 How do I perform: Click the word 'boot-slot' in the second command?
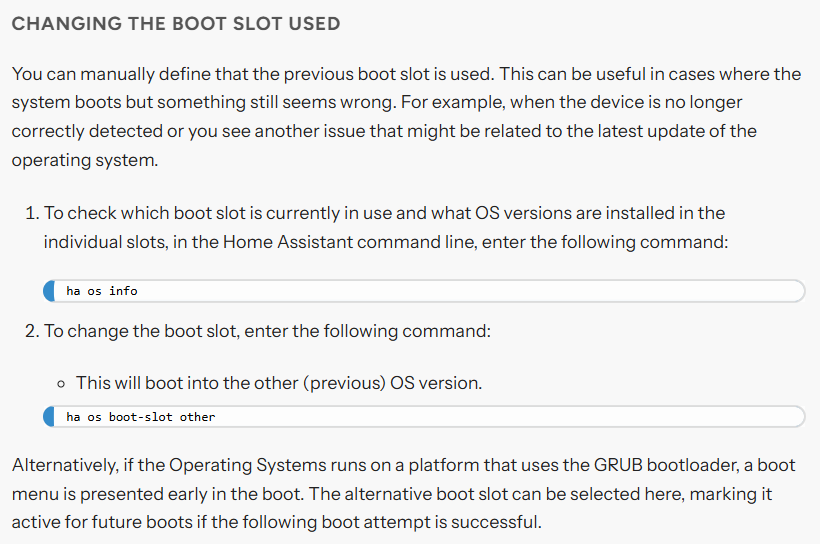coord(140,417)
